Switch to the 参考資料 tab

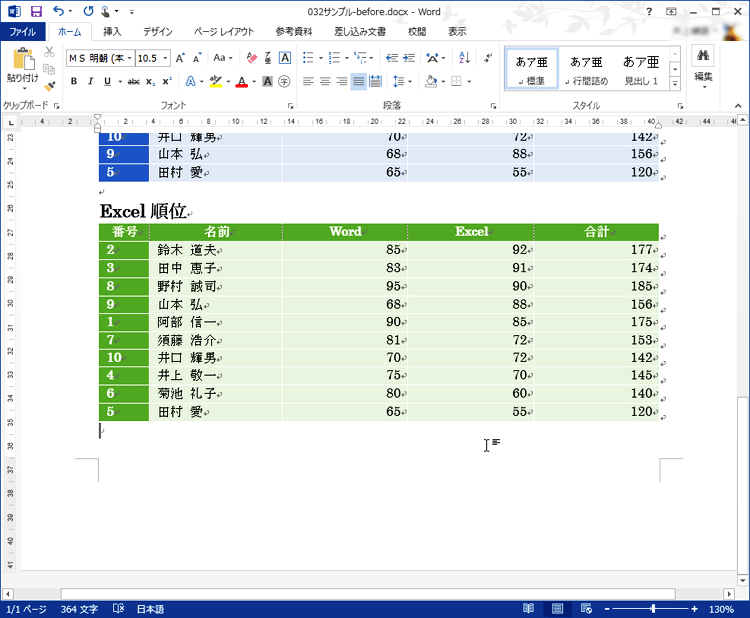[x=294, y=32]
